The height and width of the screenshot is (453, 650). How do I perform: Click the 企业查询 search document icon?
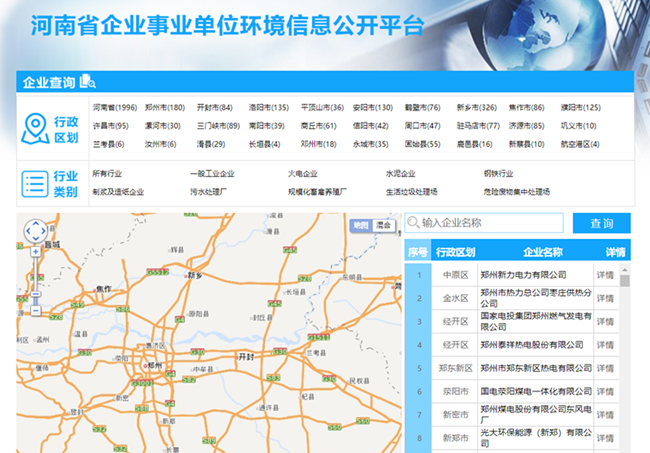click(x=87, y=82)
